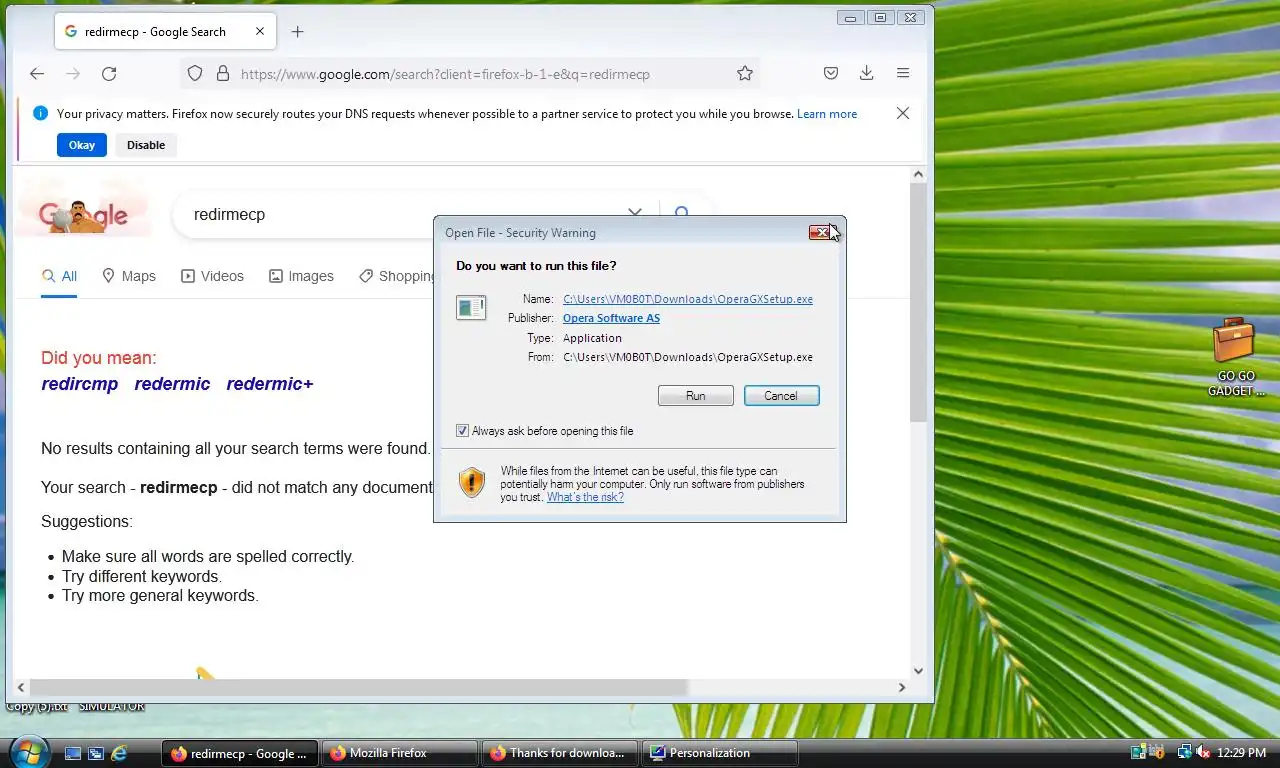Viewport: 1280px width, 768px height.
Task: Click the vertical scrollbar thumb
Action: click(x=918, y=302)
